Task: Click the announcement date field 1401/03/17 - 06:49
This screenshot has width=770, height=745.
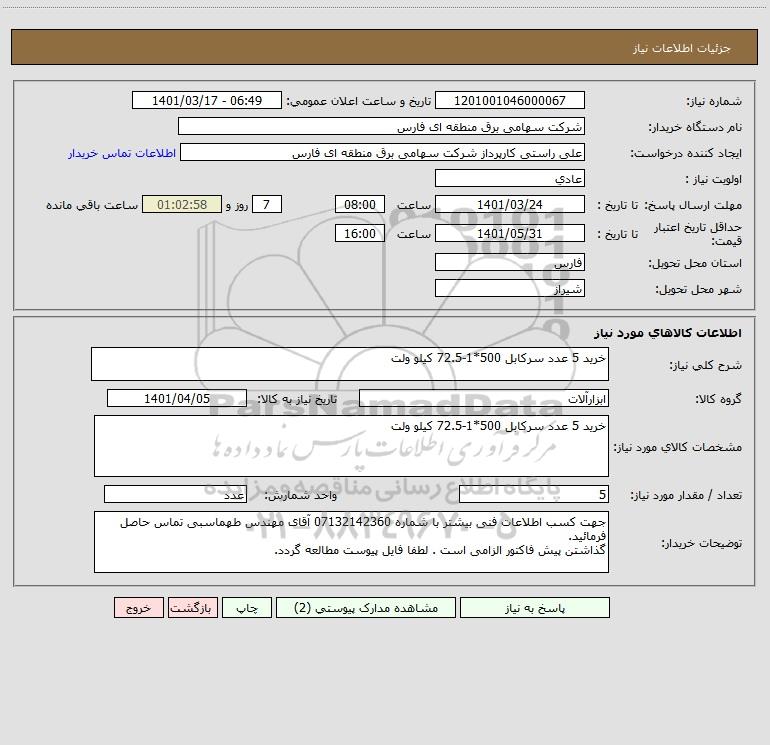Action: point(207,100)
